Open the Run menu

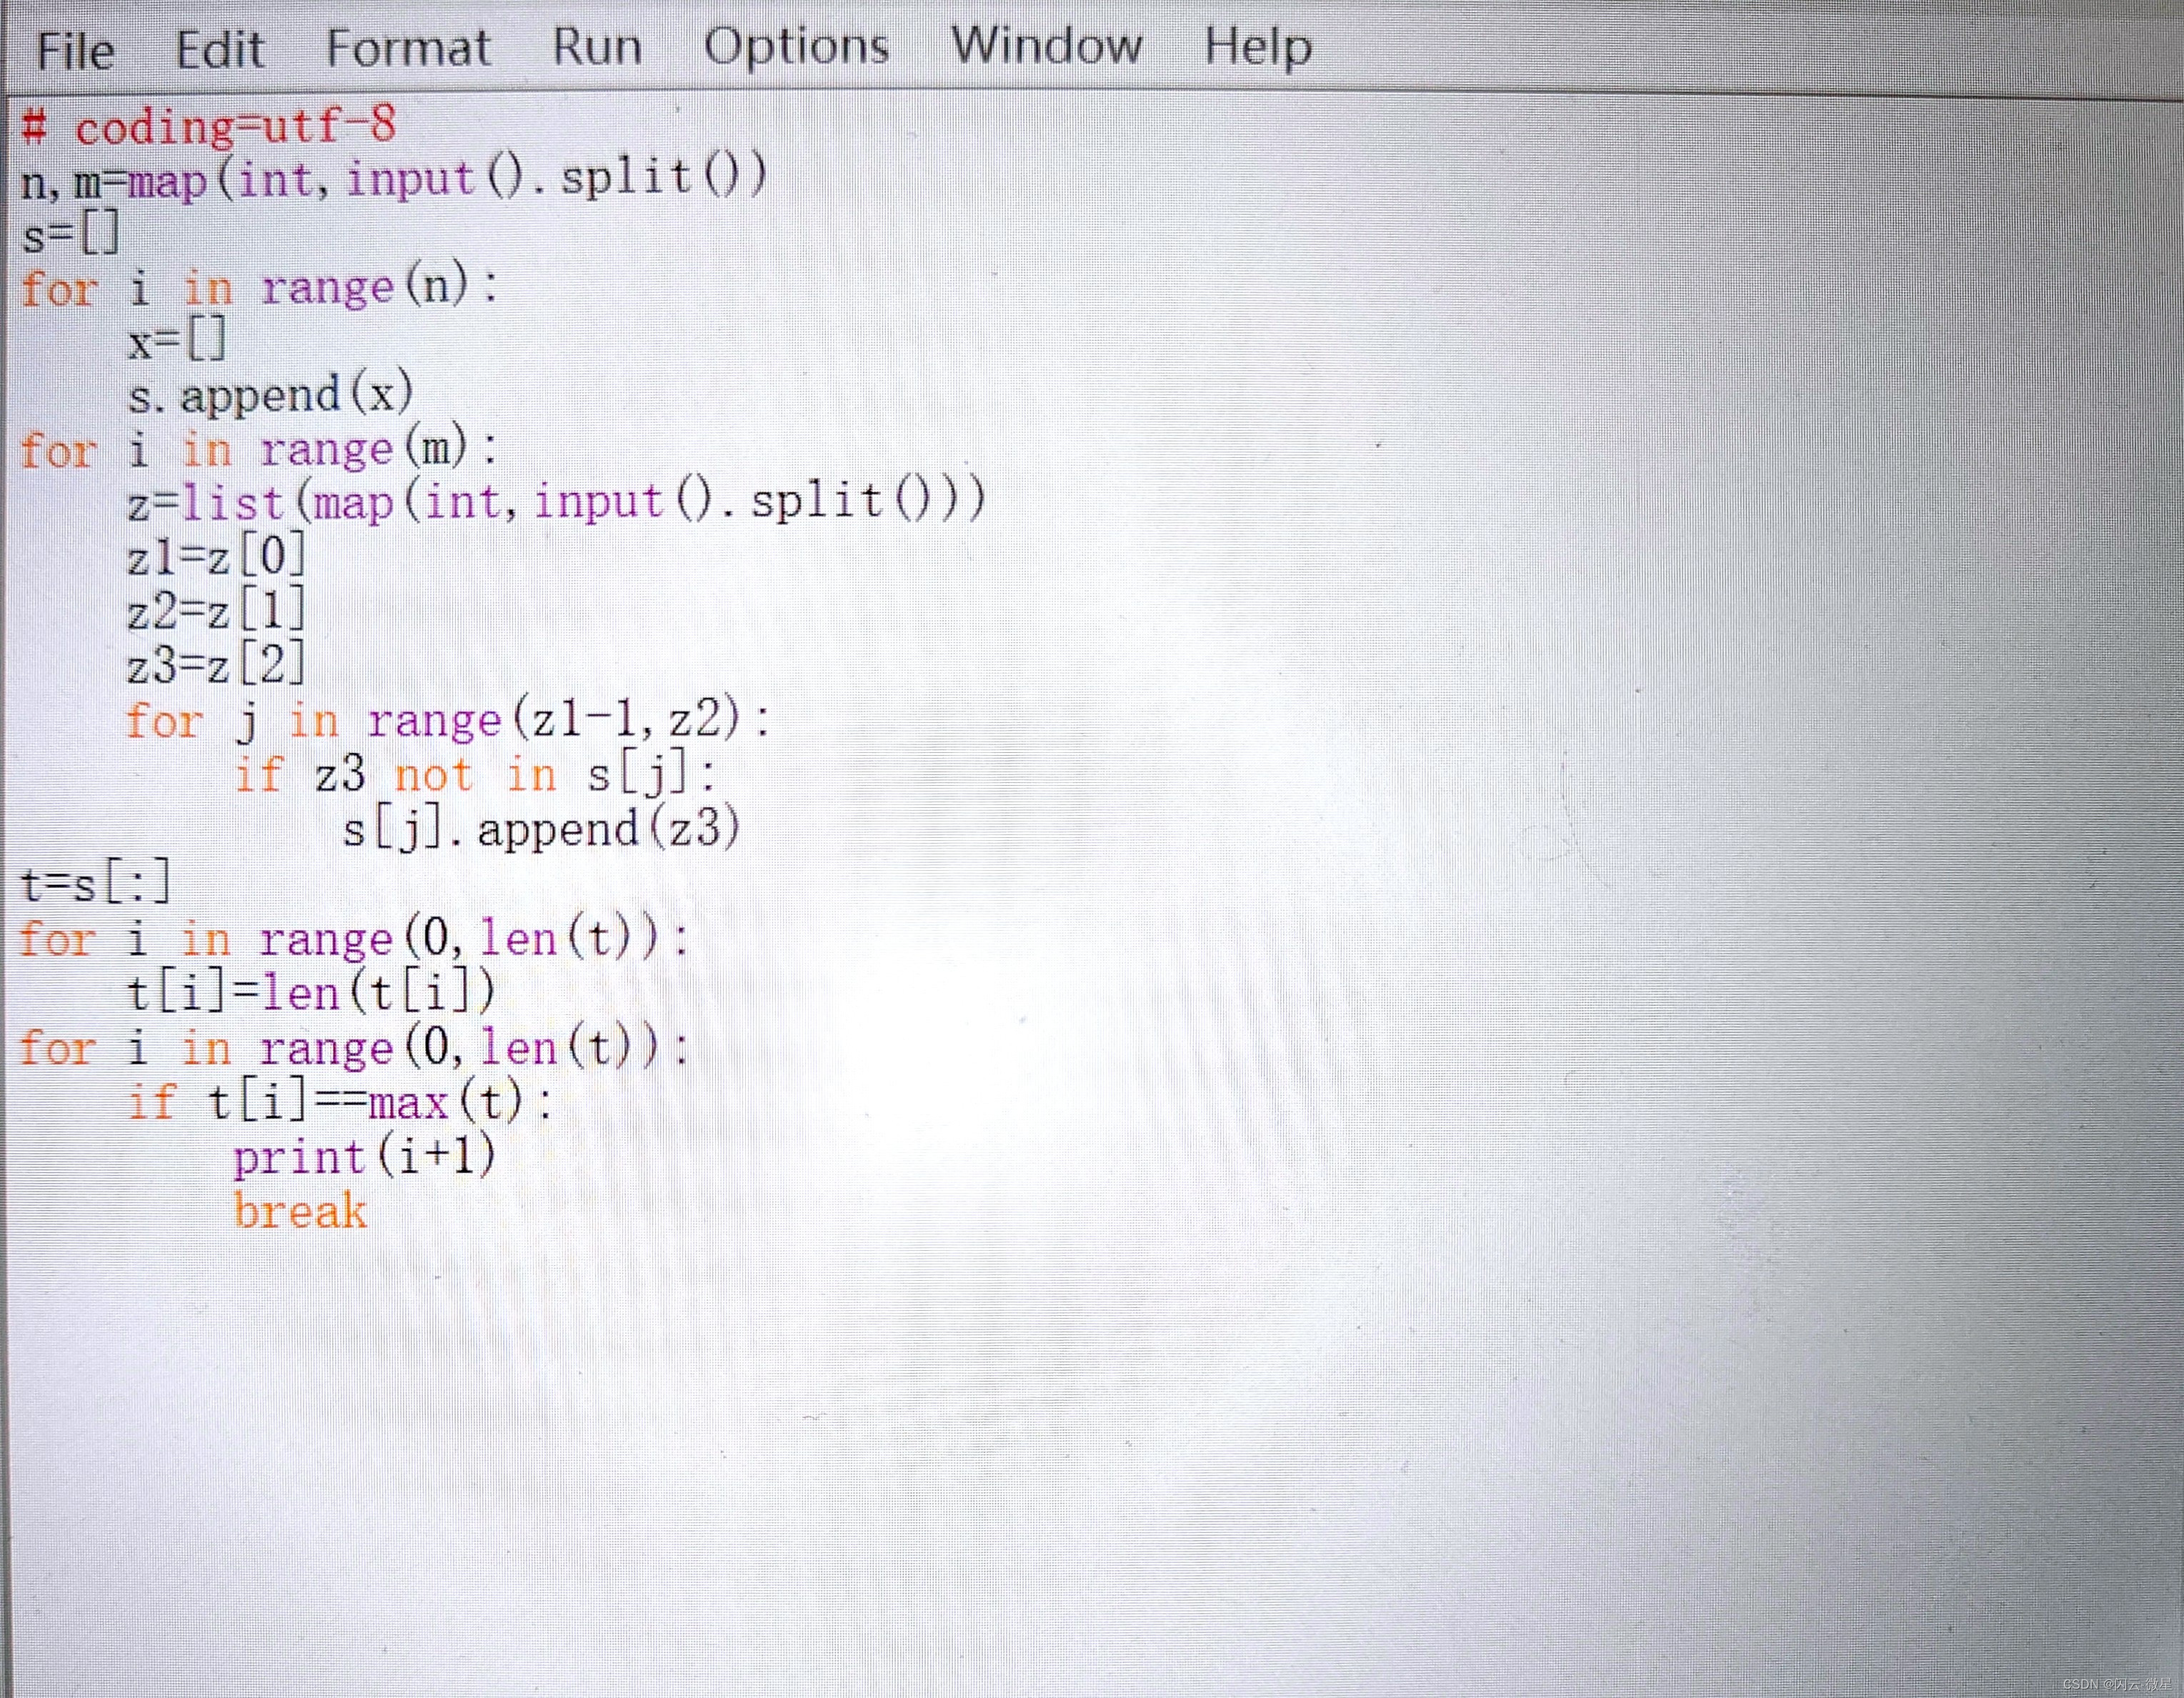pyautogui.click(x=597, y=47)
